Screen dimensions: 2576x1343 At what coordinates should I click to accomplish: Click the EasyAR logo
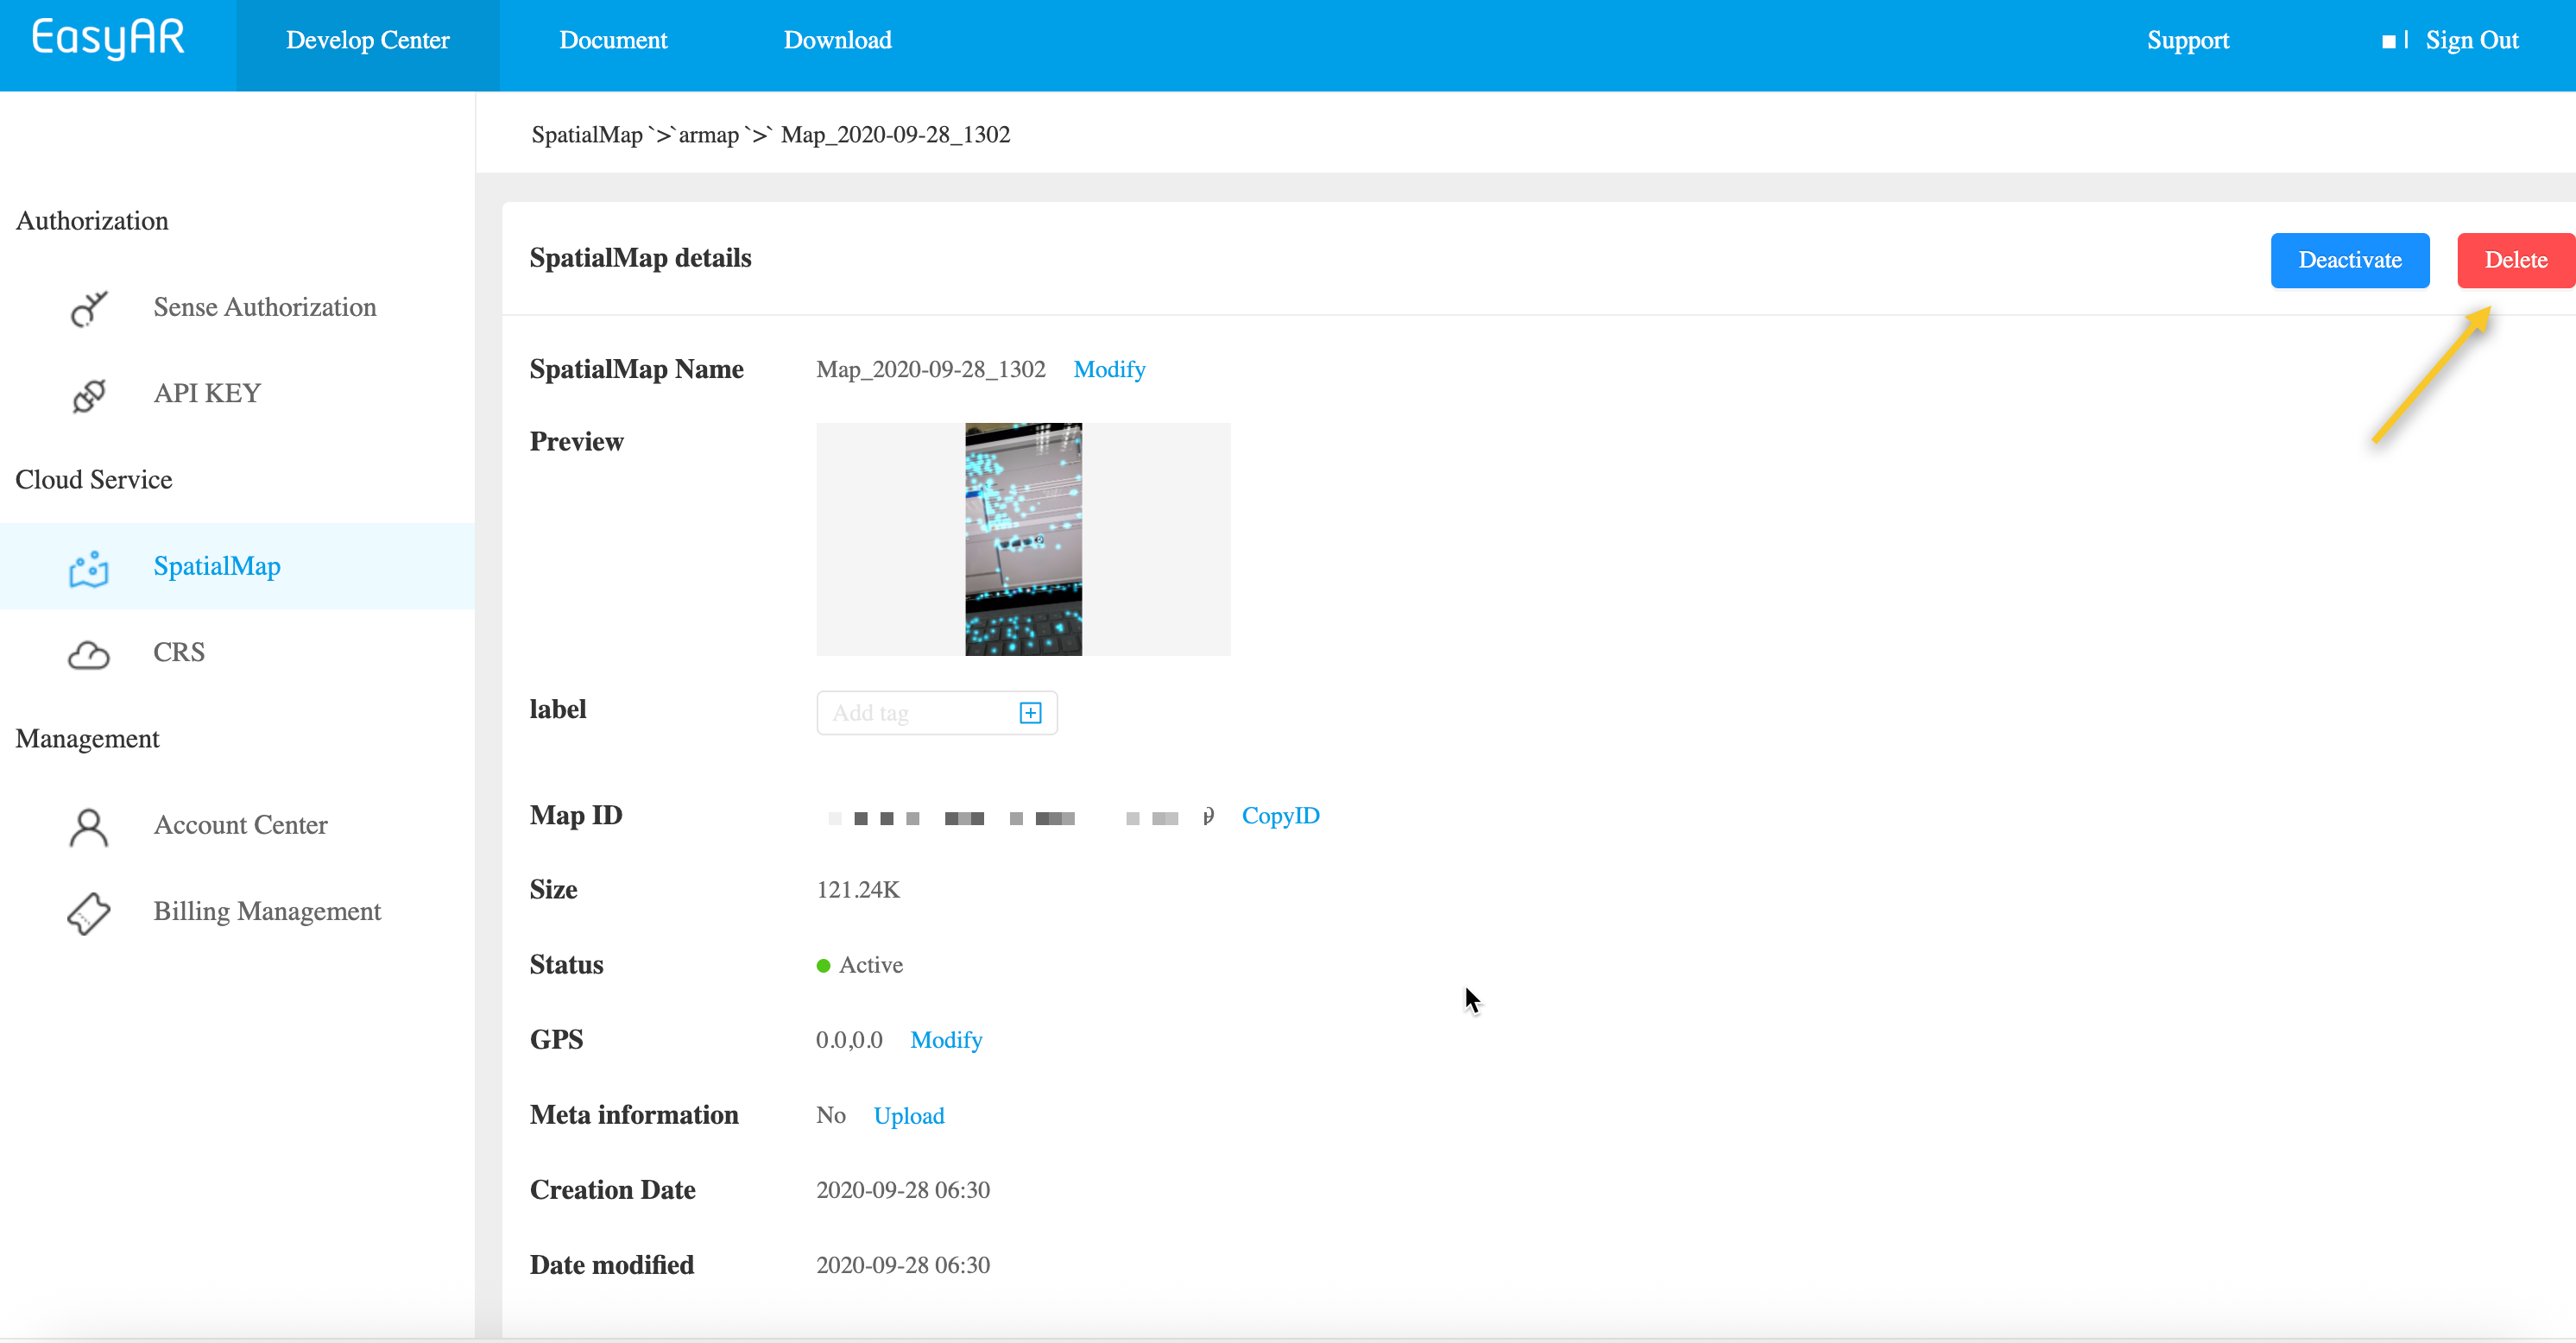108,39
